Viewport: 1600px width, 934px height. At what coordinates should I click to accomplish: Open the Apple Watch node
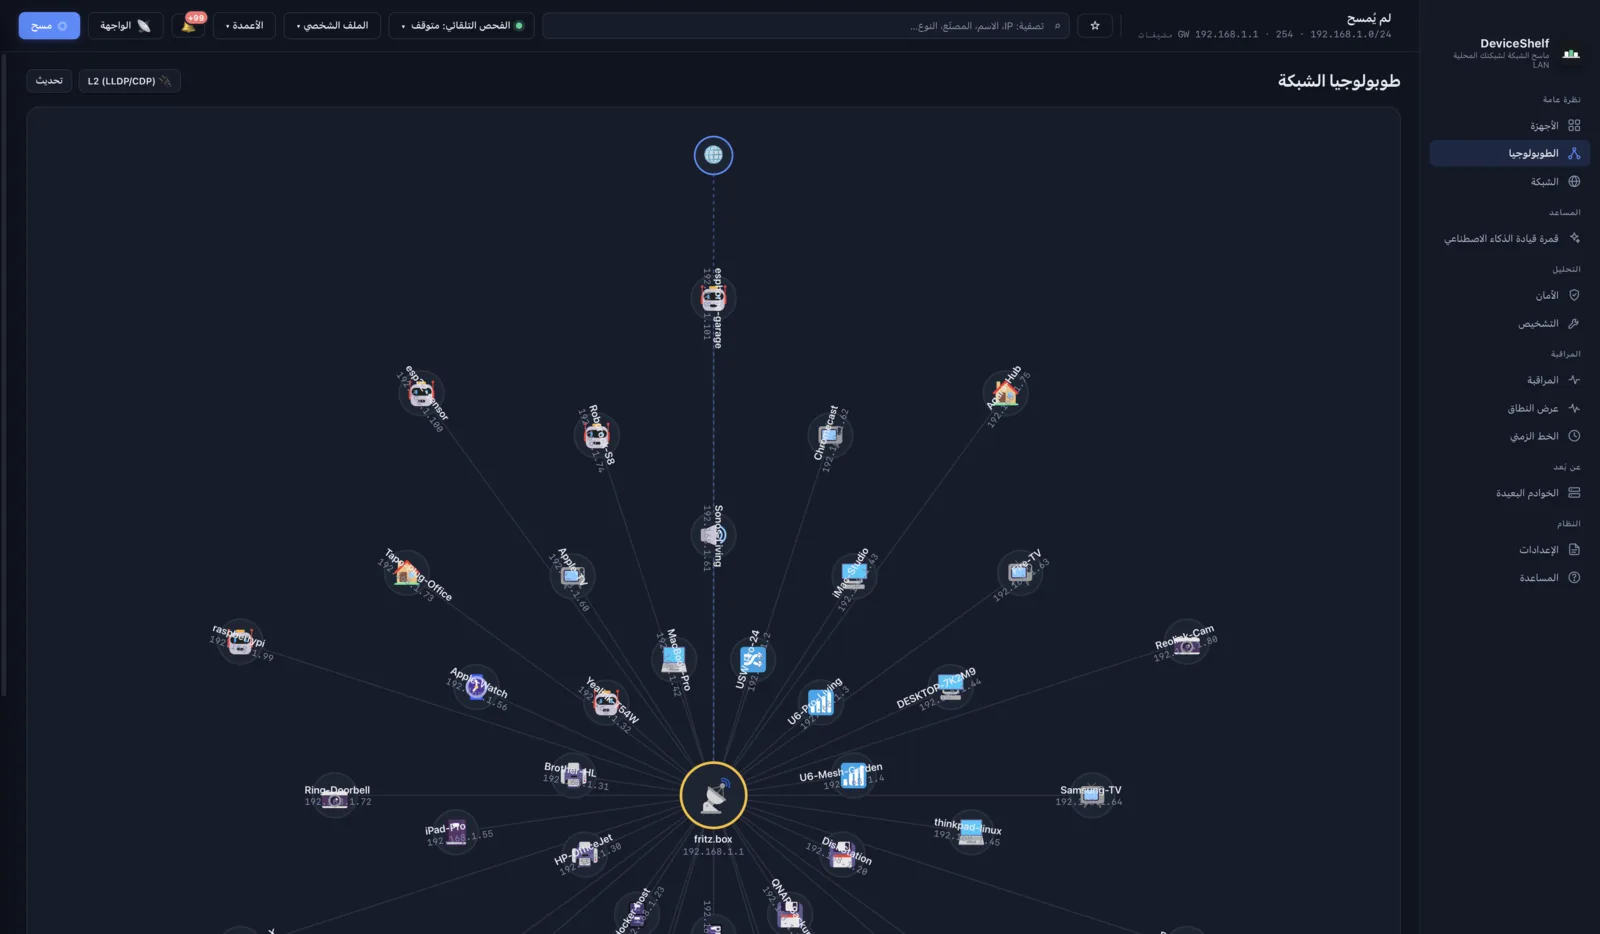click(476, 687)
